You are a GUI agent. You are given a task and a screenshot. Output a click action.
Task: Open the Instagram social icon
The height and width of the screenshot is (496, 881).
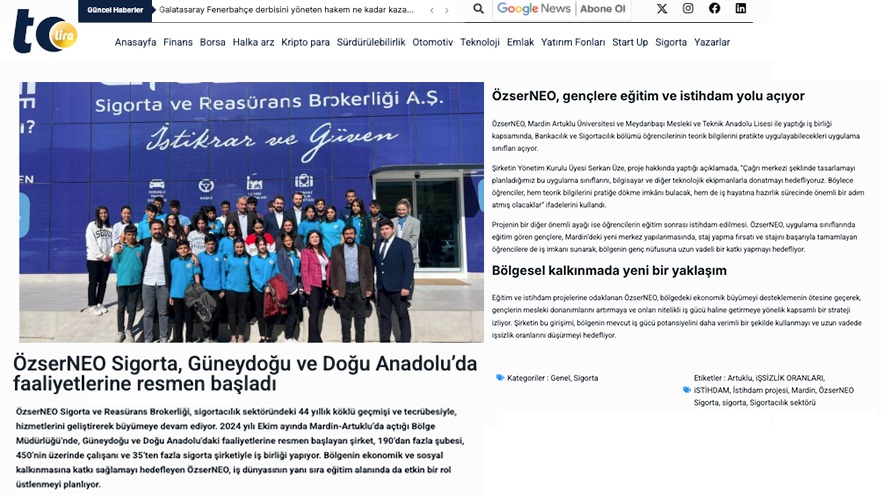pos(688,8)
